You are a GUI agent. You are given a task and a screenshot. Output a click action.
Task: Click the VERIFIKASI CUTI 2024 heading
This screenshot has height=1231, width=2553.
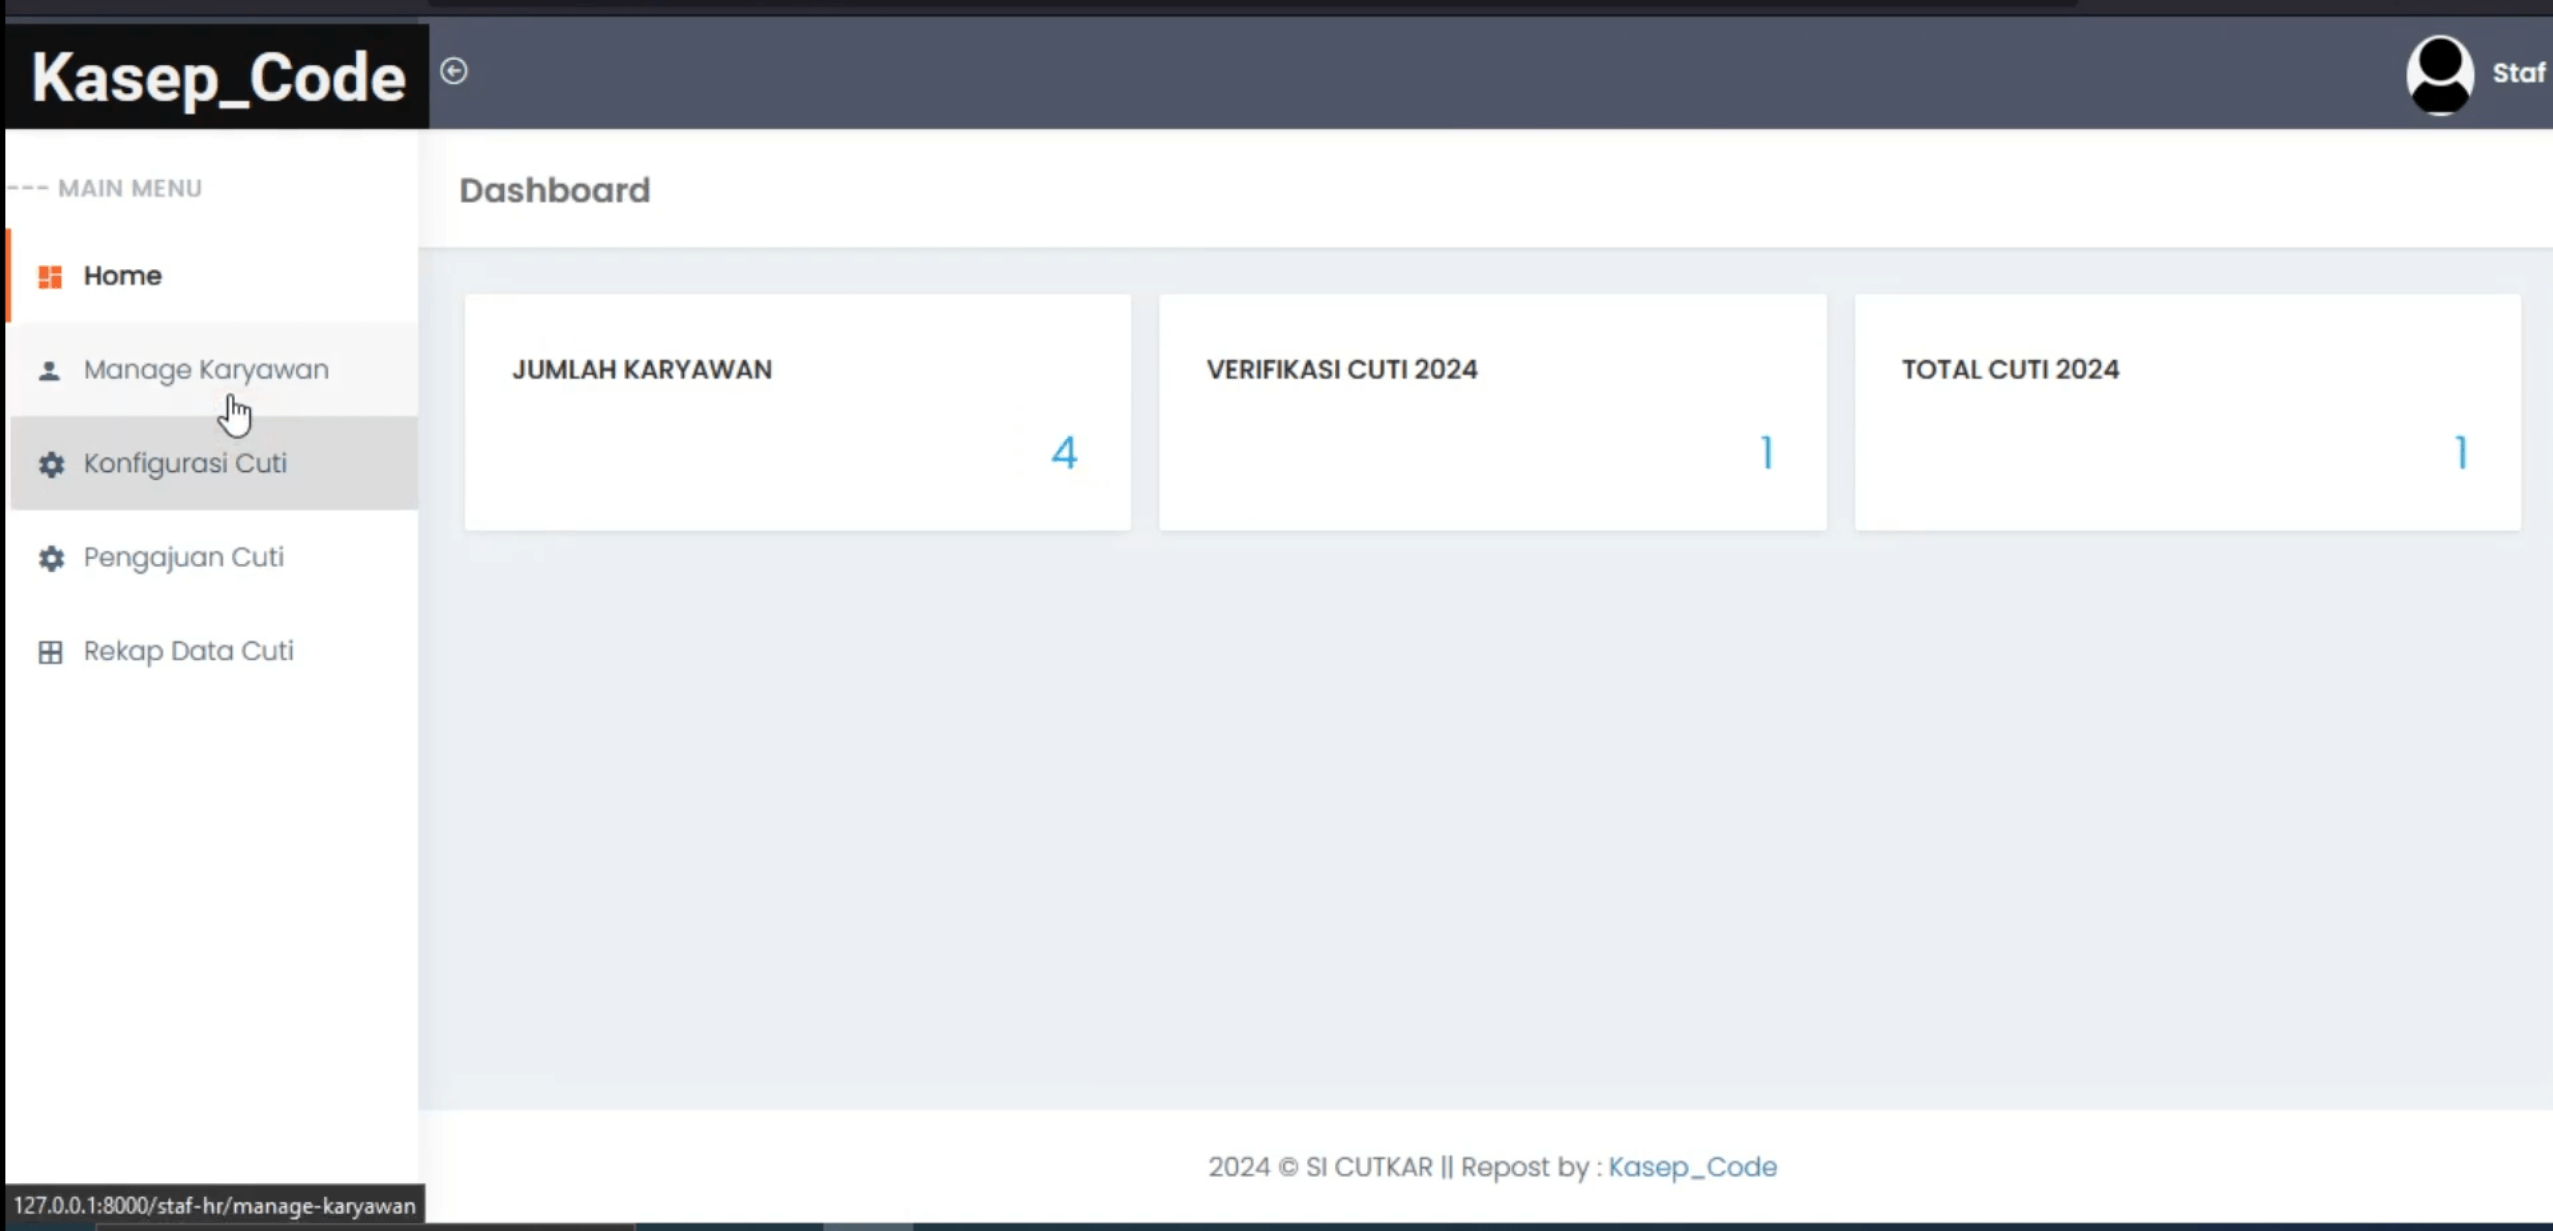(1341, 370)
